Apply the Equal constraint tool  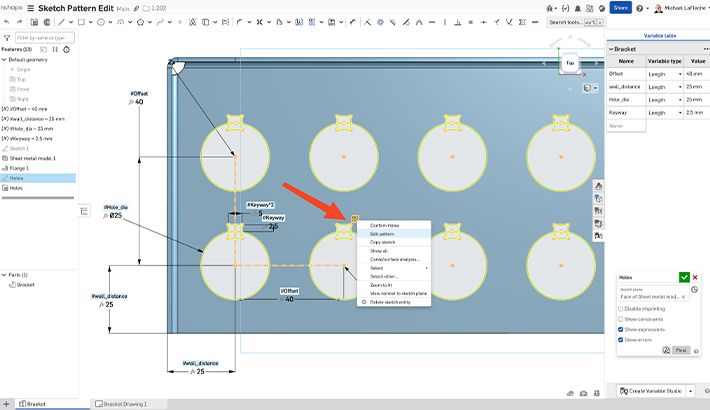pyautogui.click(x=471, y=22)
